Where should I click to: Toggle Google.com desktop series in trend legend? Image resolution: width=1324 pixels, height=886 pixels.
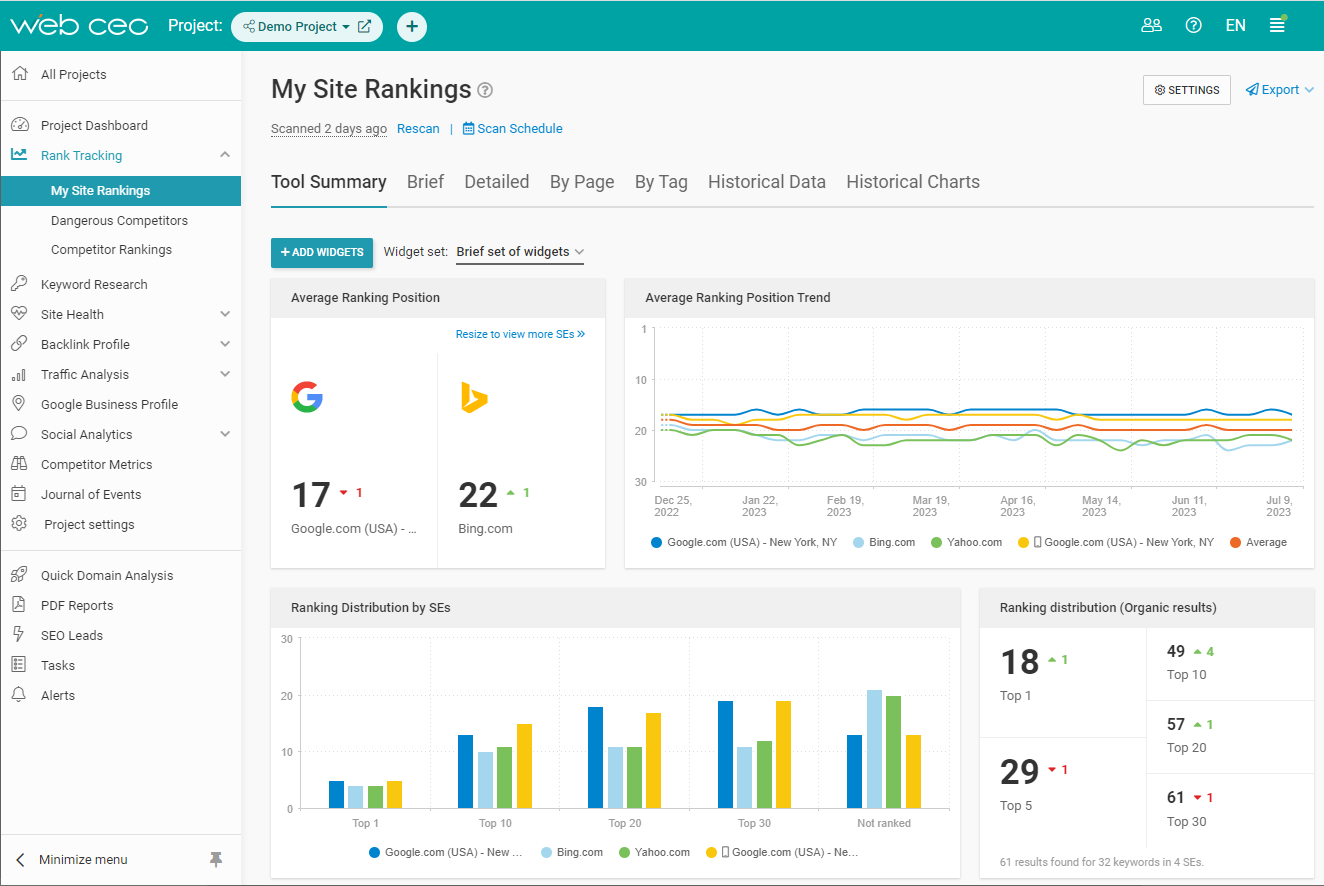(744, 542)
